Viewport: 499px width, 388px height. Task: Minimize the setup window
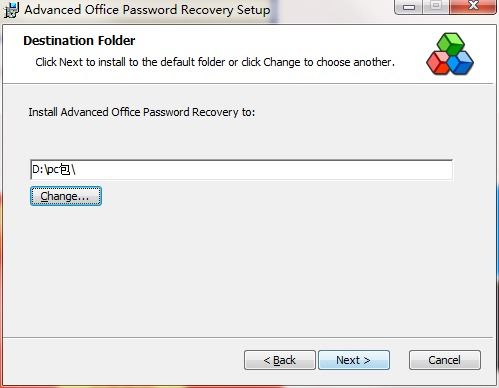tap(409, 7)
